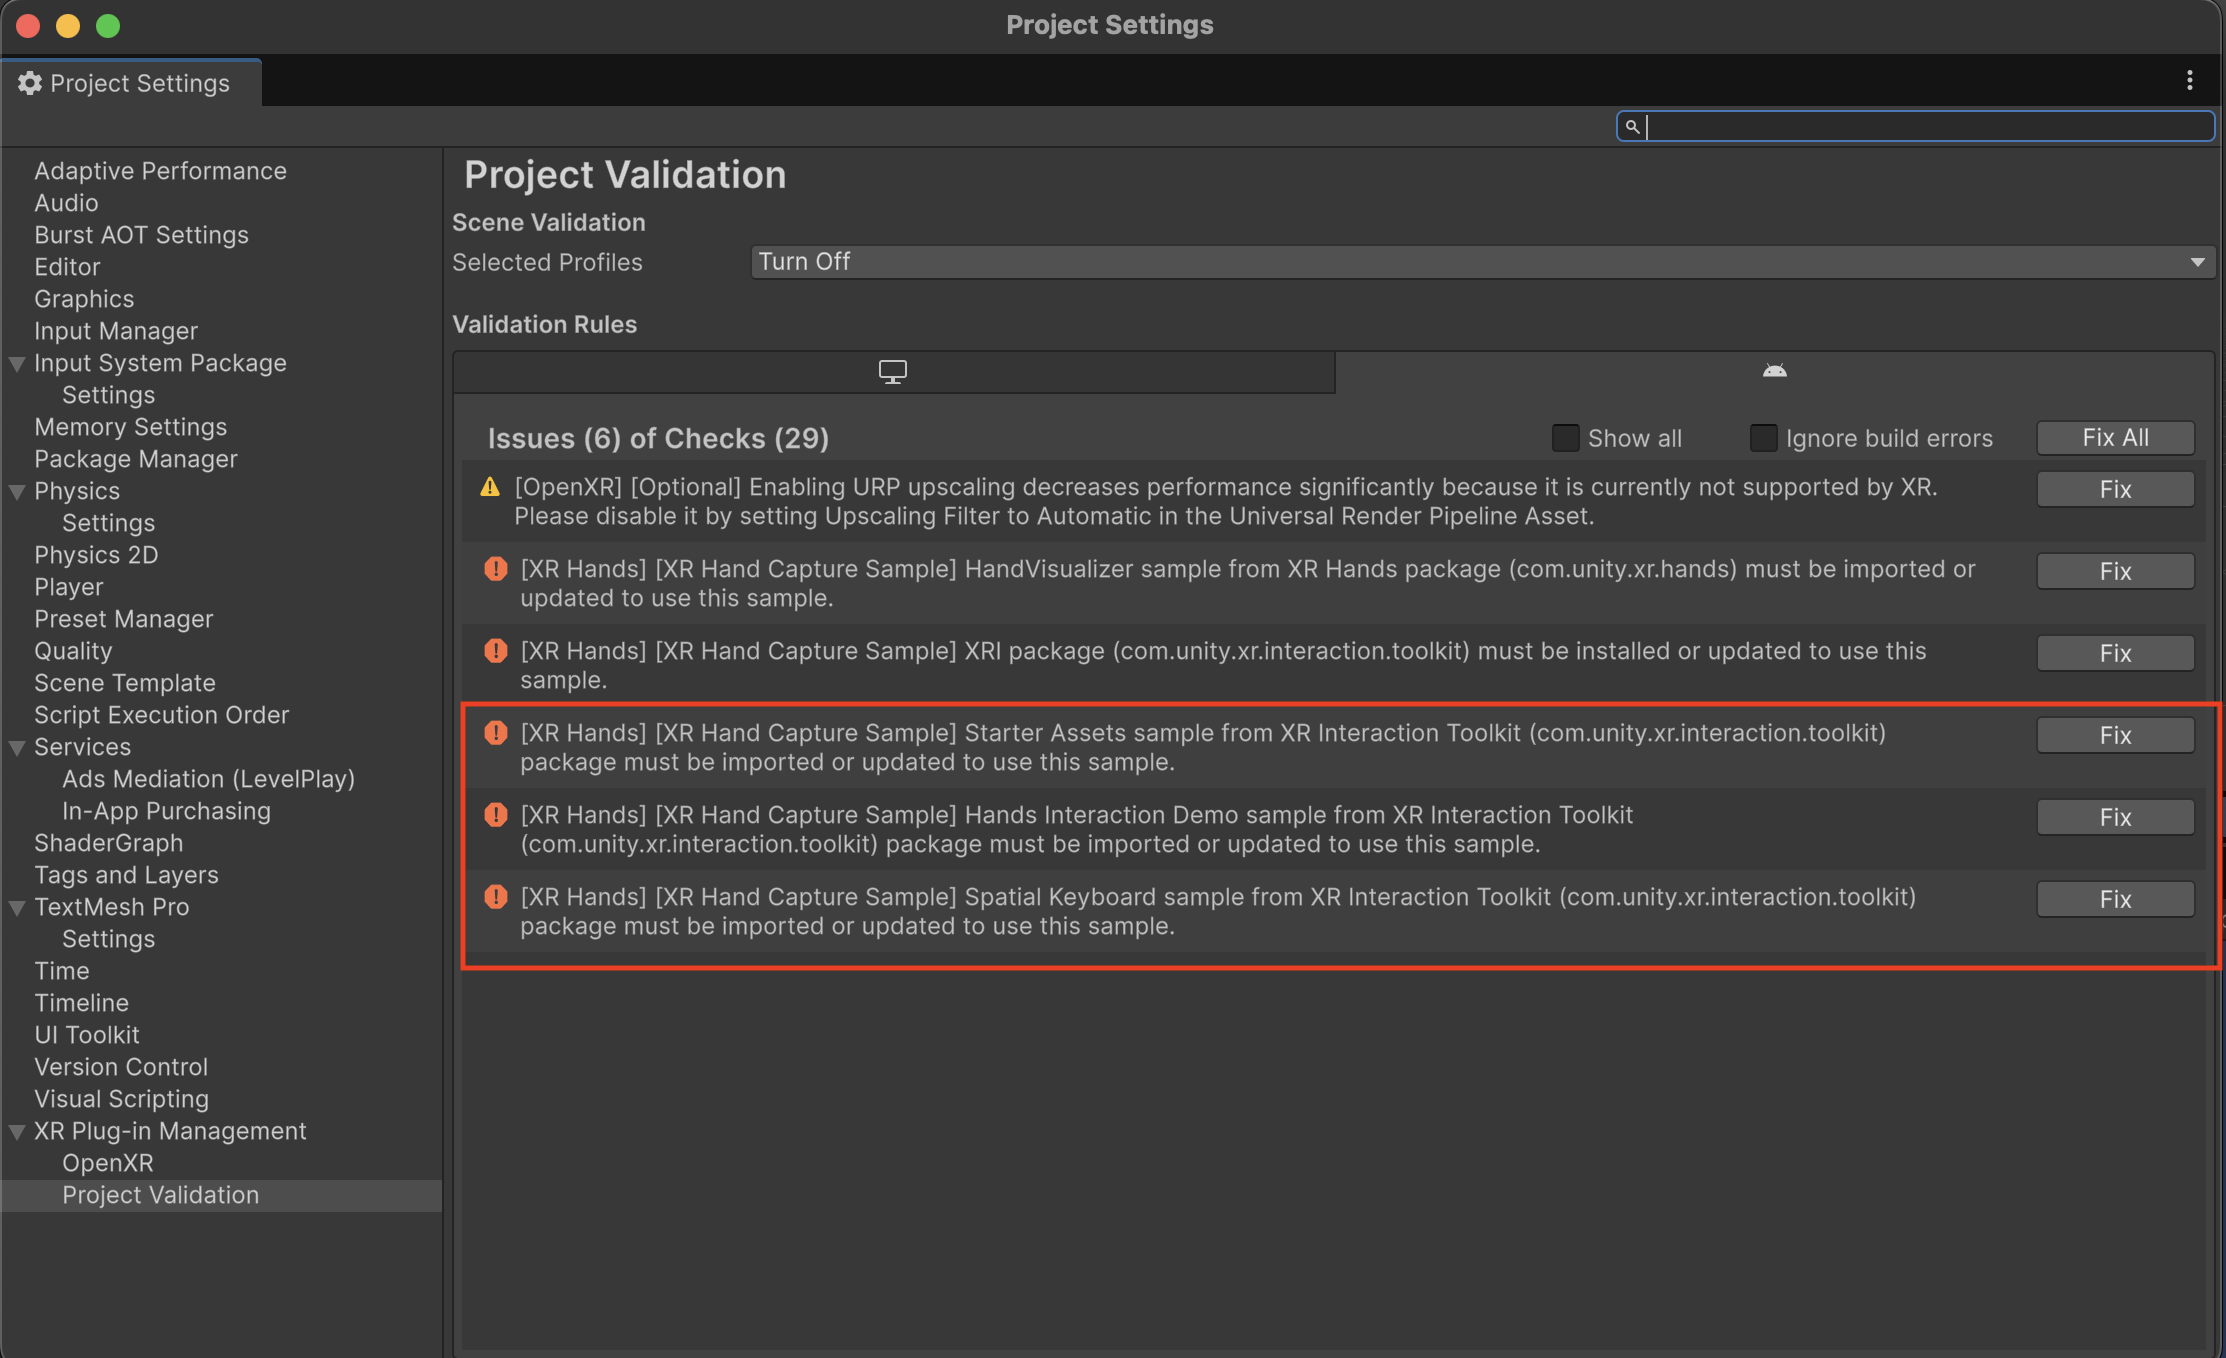Click the HandVisualizer error icon

(x=495, y=568)
